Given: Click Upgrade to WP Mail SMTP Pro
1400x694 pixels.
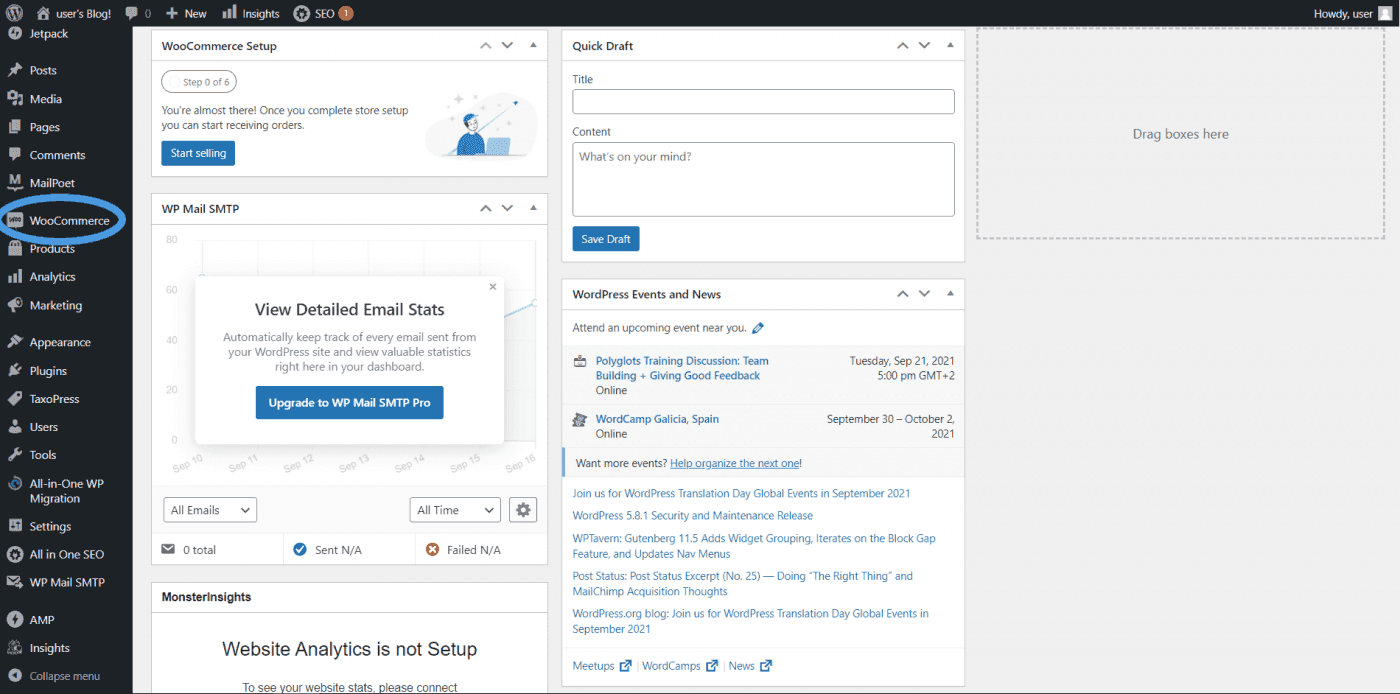Looking at the screenshot, I should pos(349,403).
